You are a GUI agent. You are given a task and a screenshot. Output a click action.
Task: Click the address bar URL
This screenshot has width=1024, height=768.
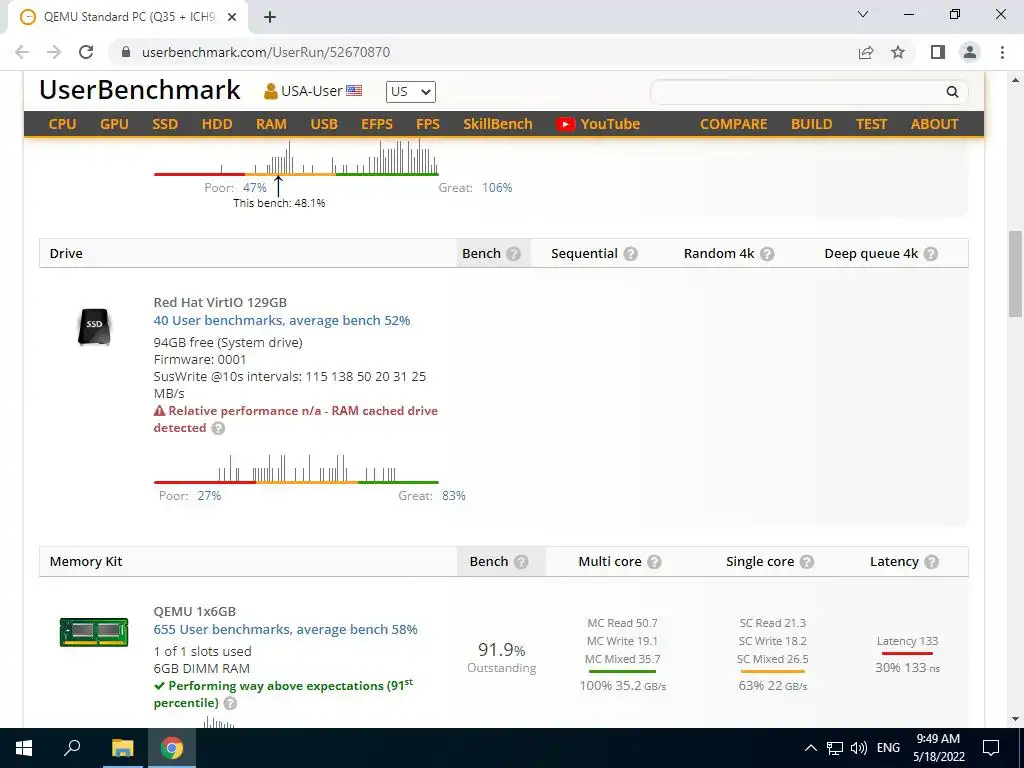click(x=266, y=52)
